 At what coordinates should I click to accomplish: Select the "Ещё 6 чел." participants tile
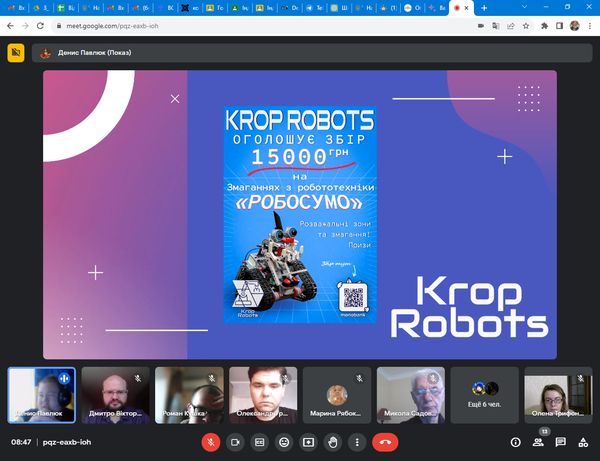[x=484, y=394]
